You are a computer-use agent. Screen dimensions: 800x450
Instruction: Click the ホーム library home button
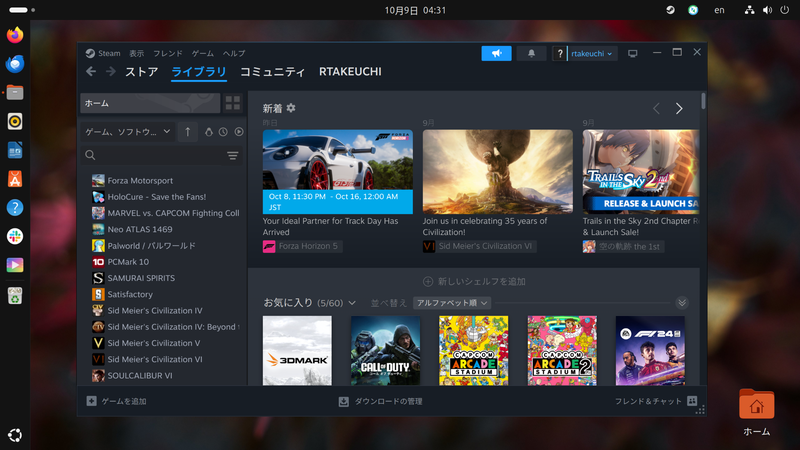150,103
